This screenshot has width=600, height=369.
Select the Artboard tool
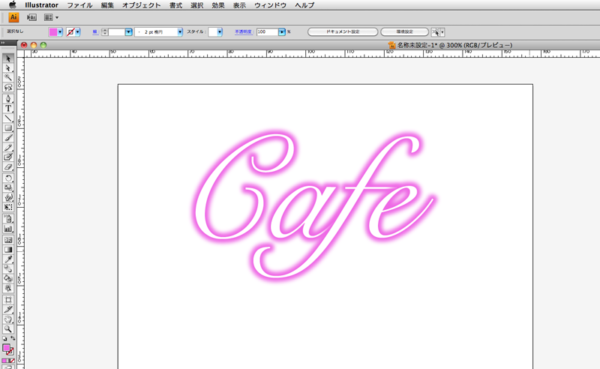8,300
